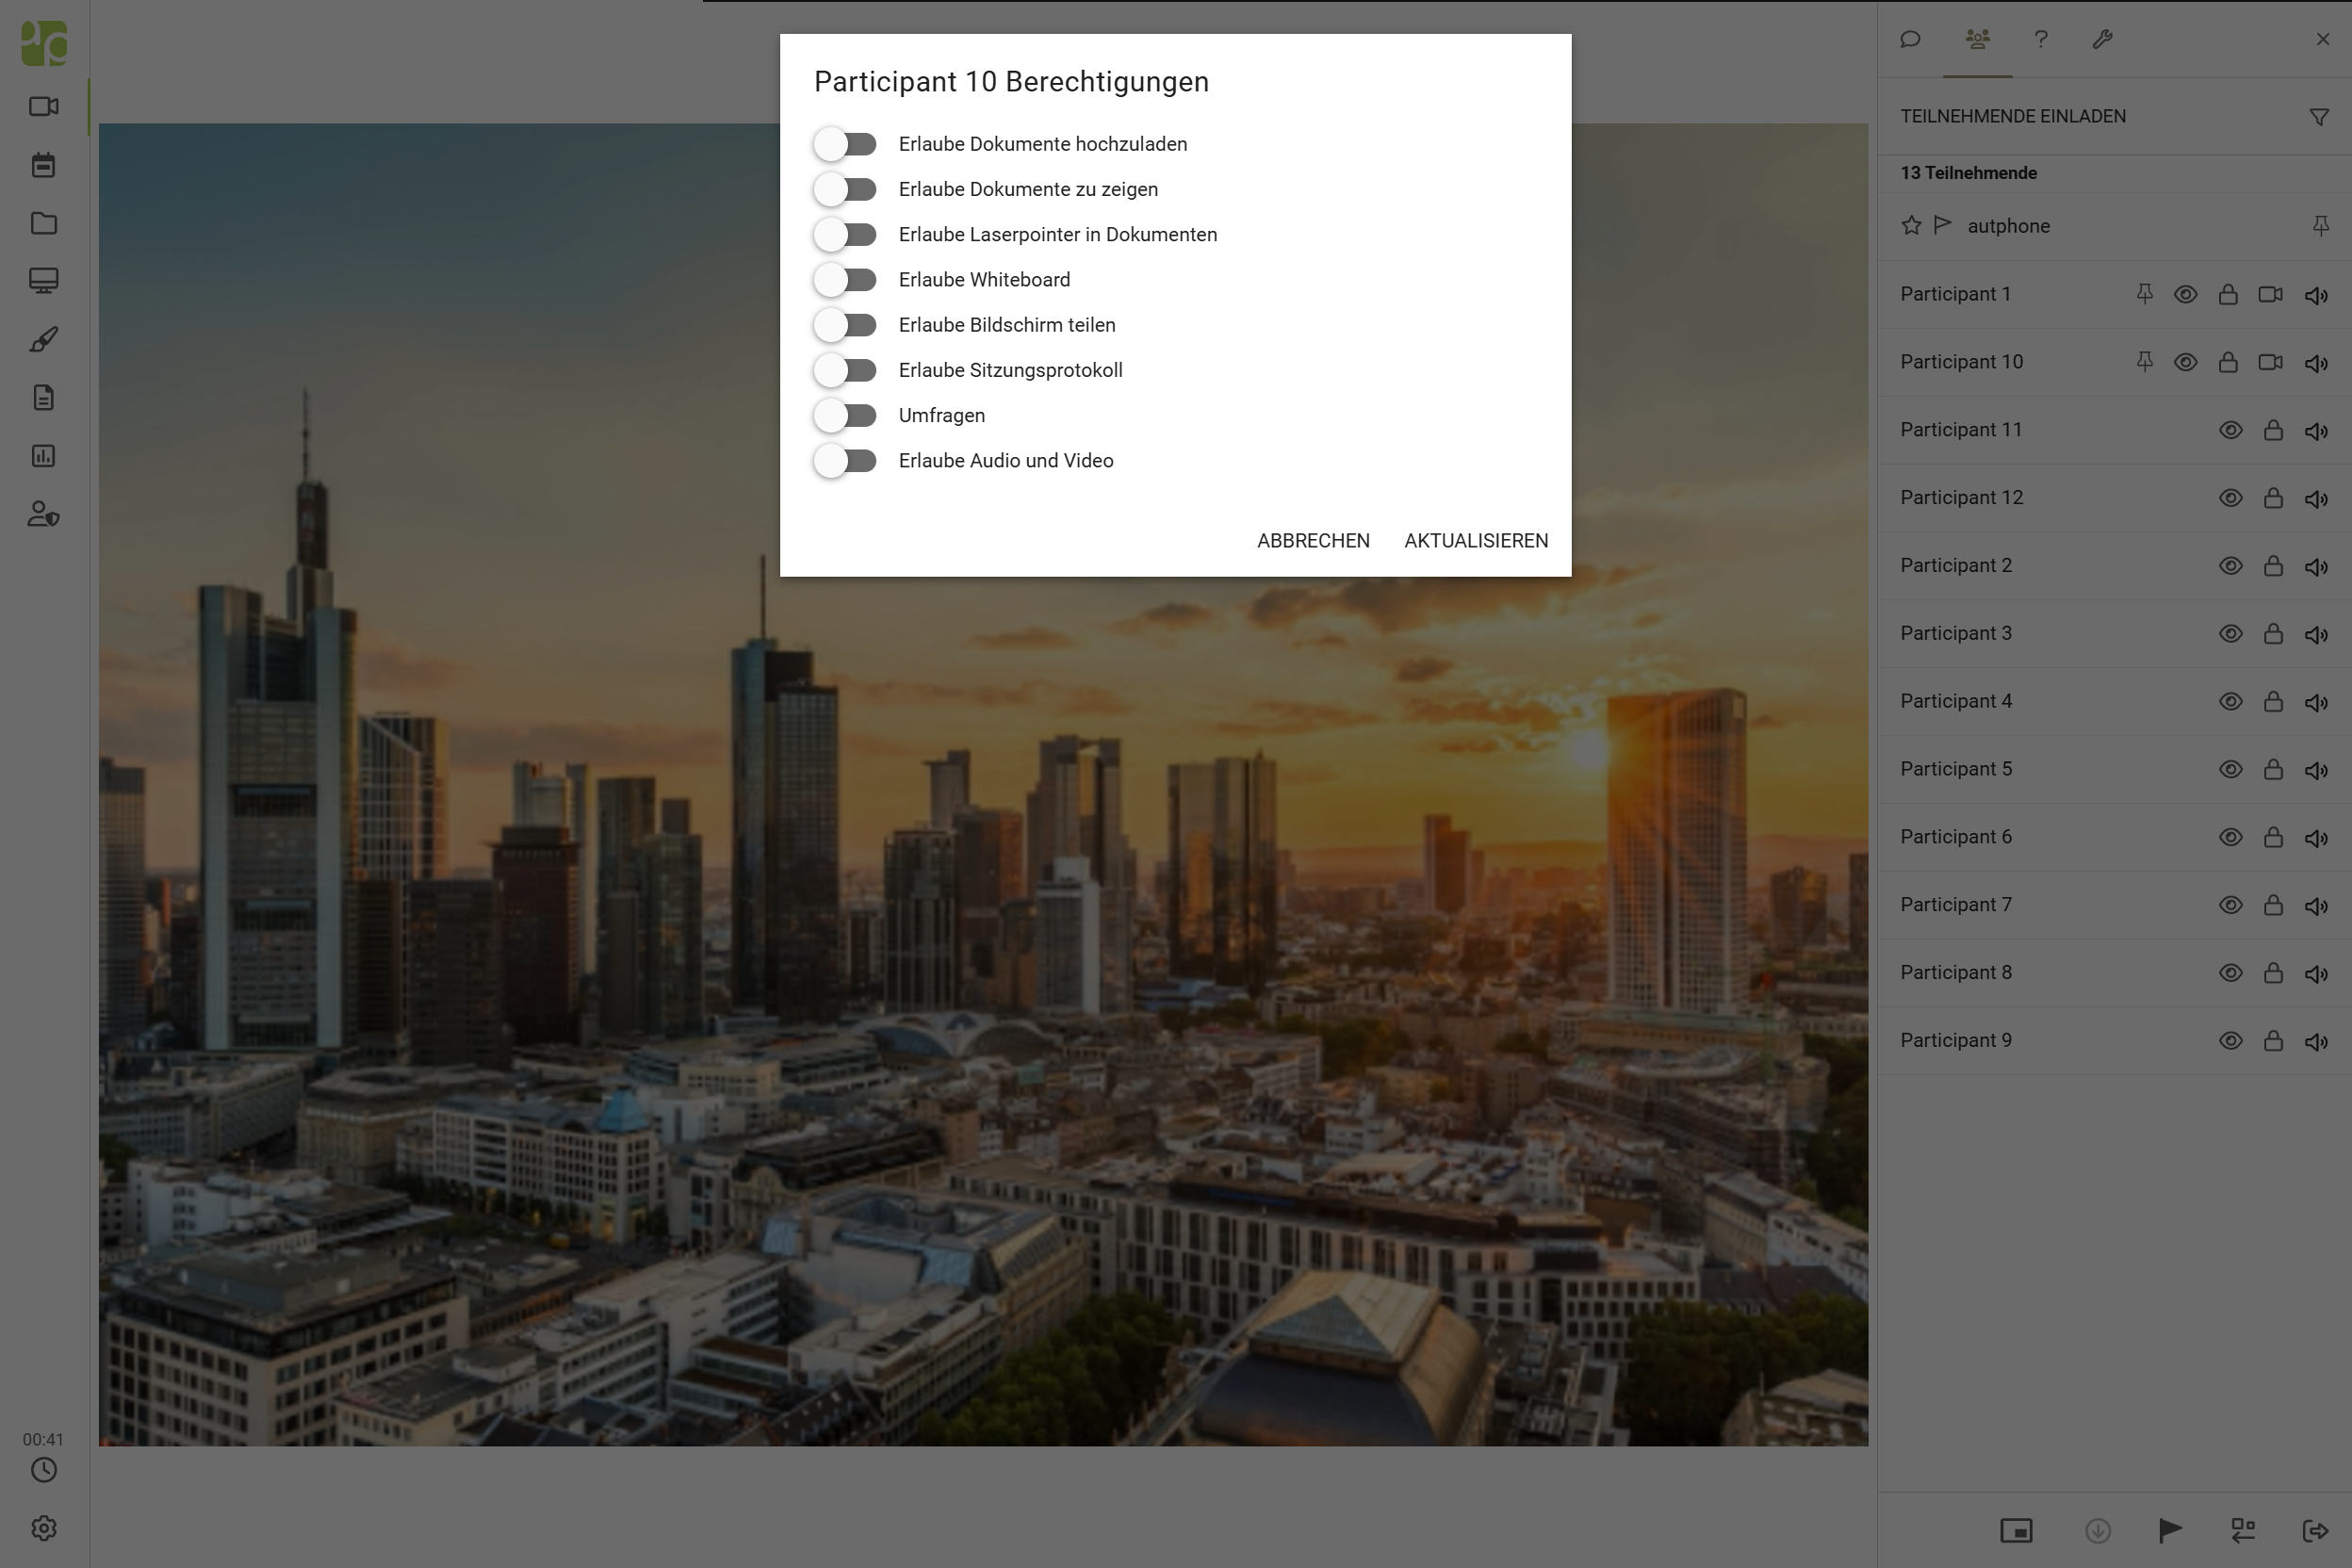The height and width of the screenshot is (1568, 2352).
Task: Click the leave session exit icon
Action: click(2315, 1530)
